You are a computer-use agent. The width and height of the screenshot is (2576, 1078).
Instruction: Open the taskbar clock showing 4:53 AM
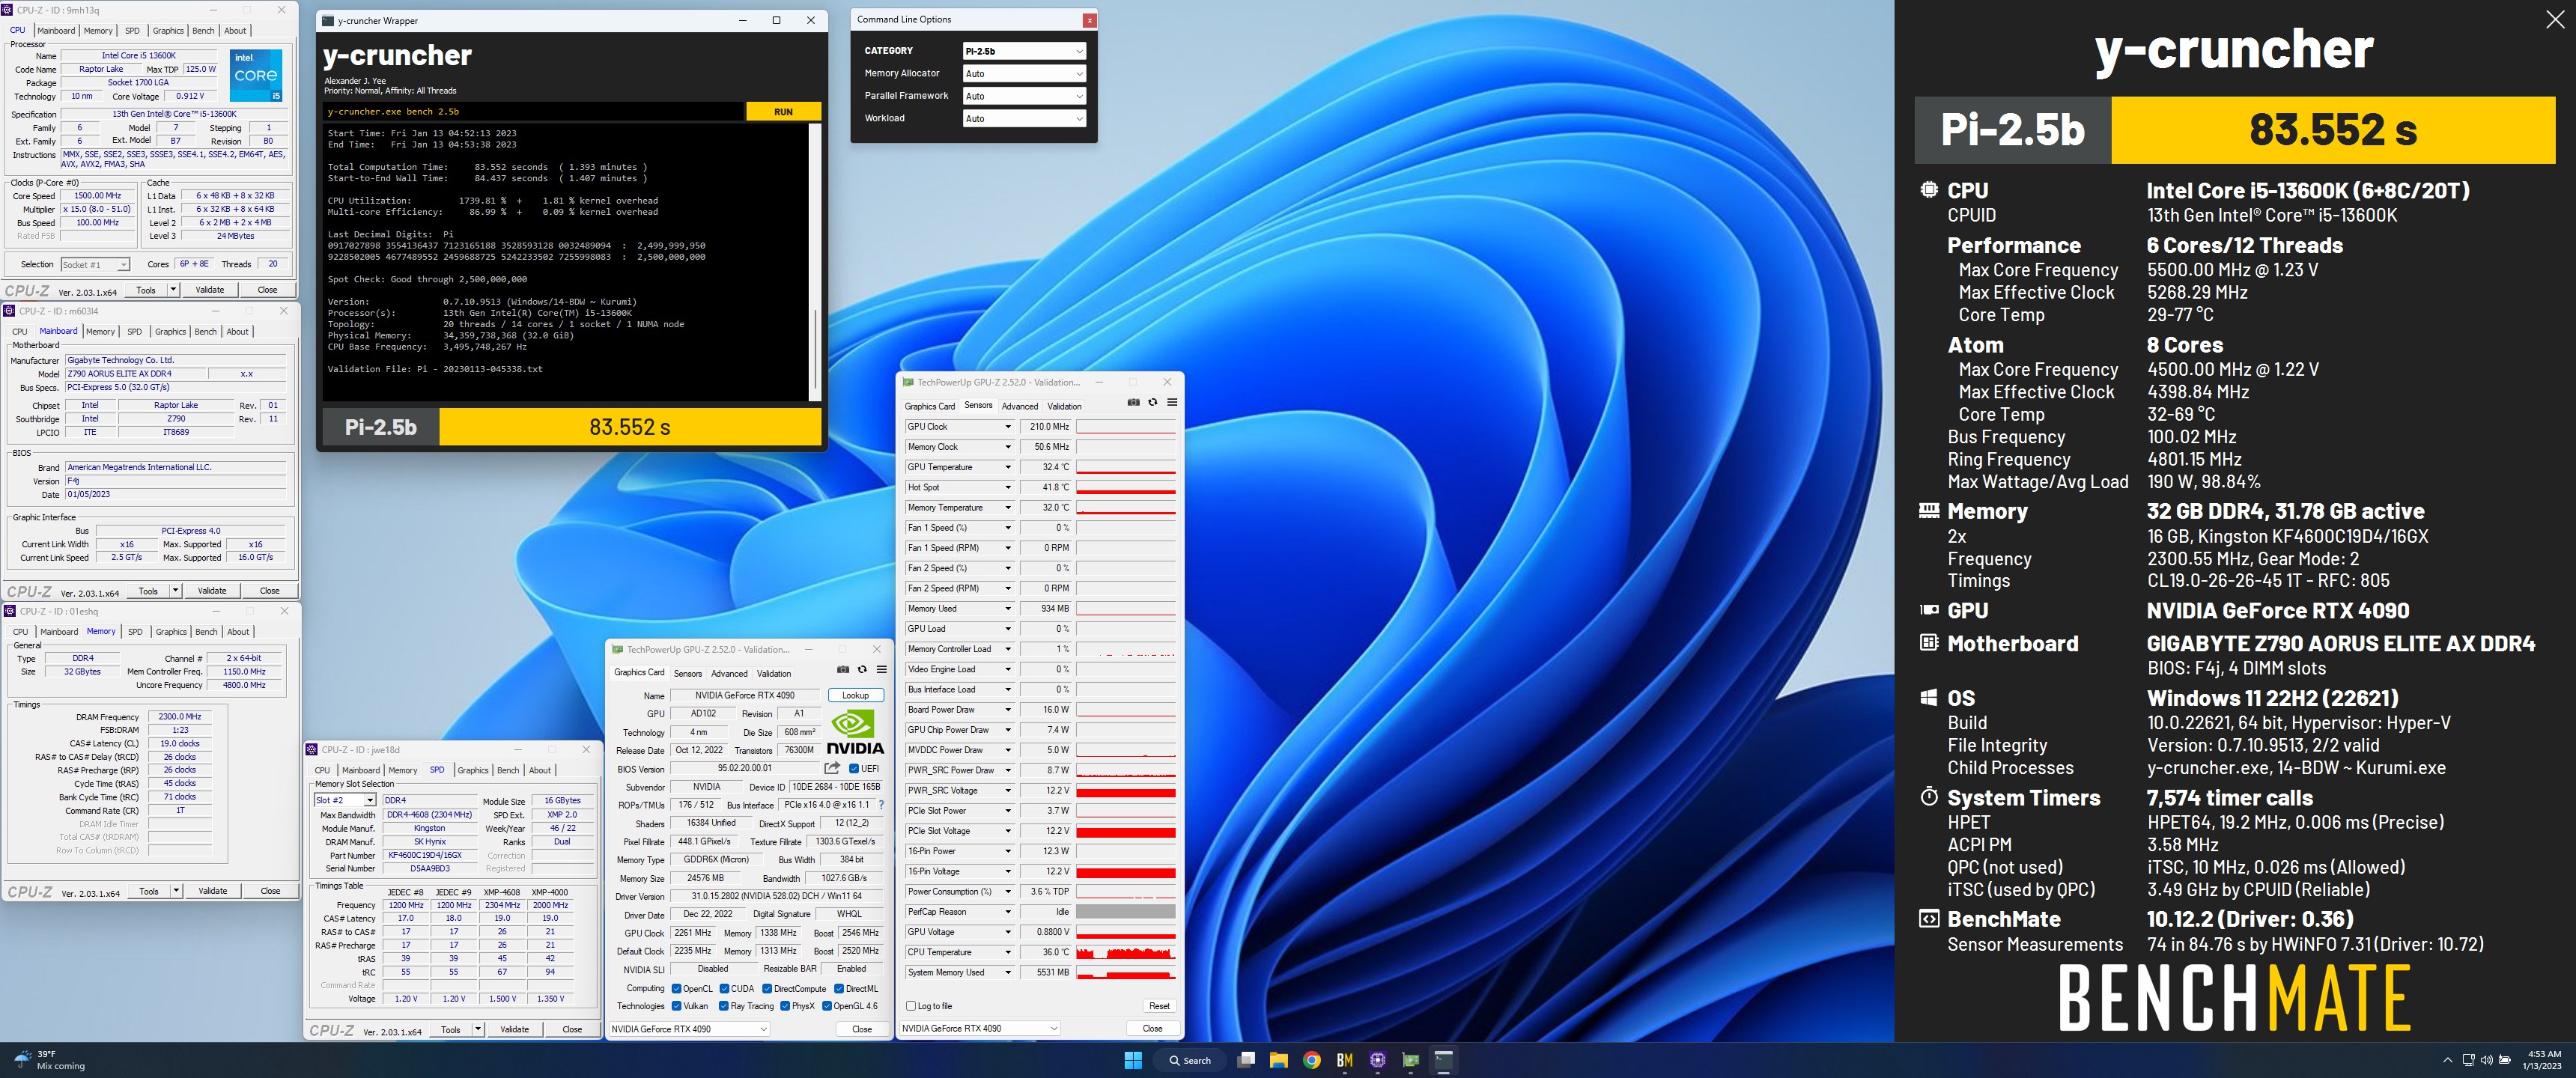[x=2543, y=1060]
